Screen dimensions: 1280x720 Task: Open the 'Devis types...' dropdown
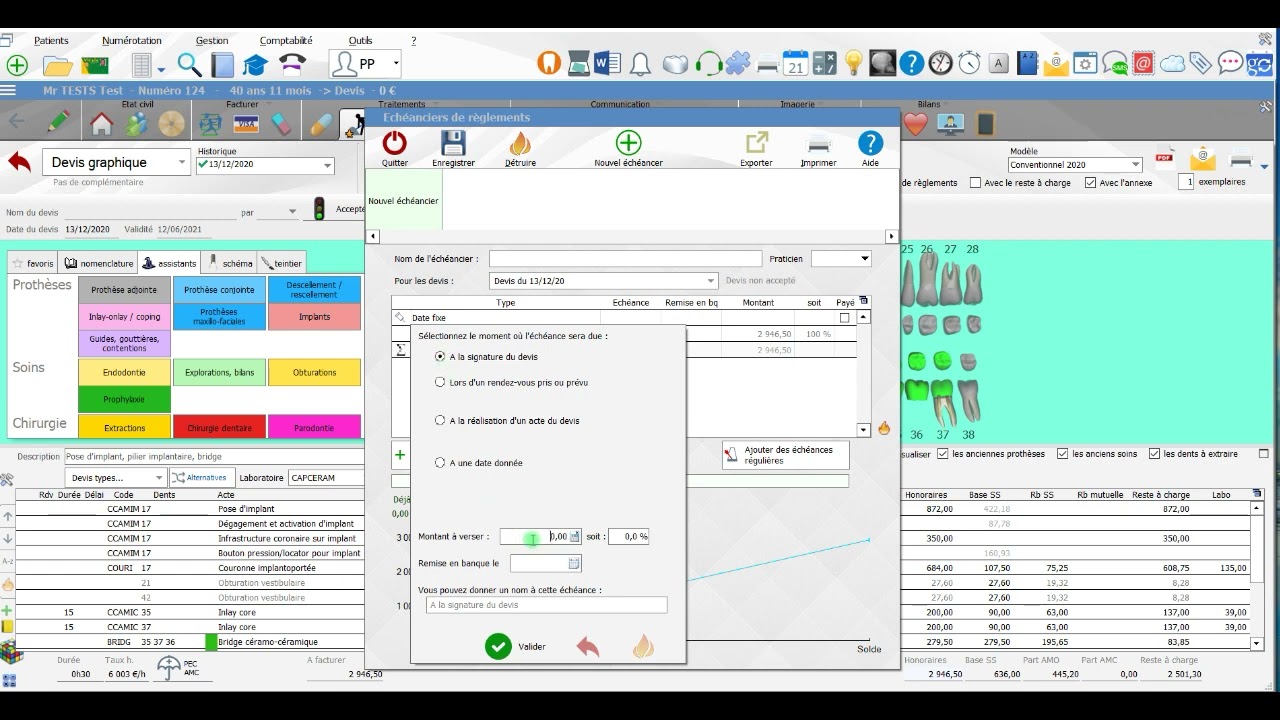(x=157, y=478)
